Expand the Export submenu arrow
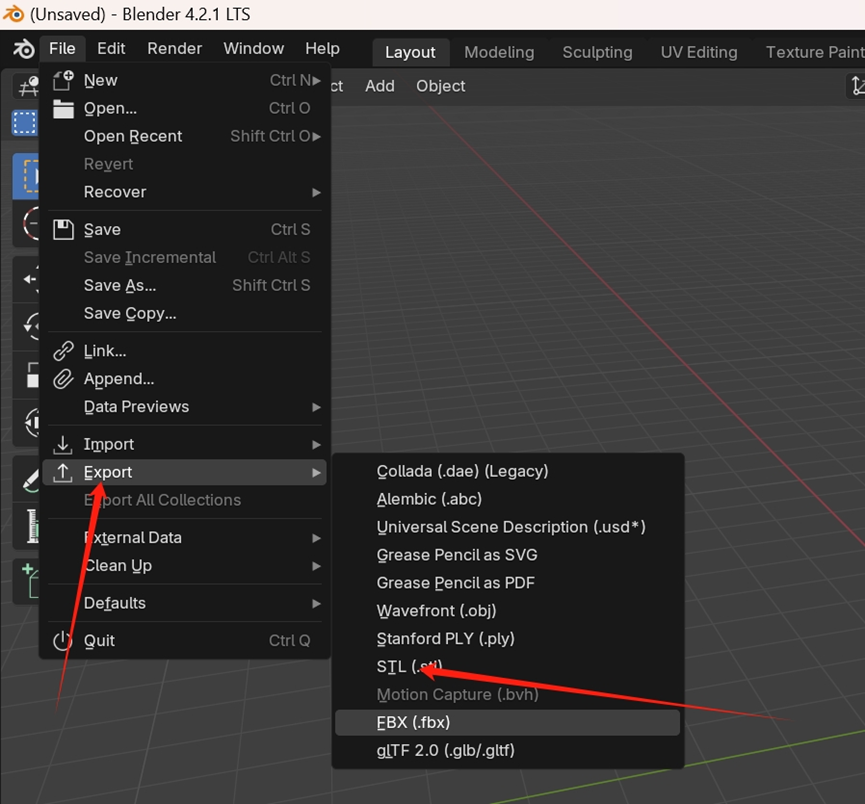Image resolution: width=865 pixels, height=804 pixels. (316, 473)
